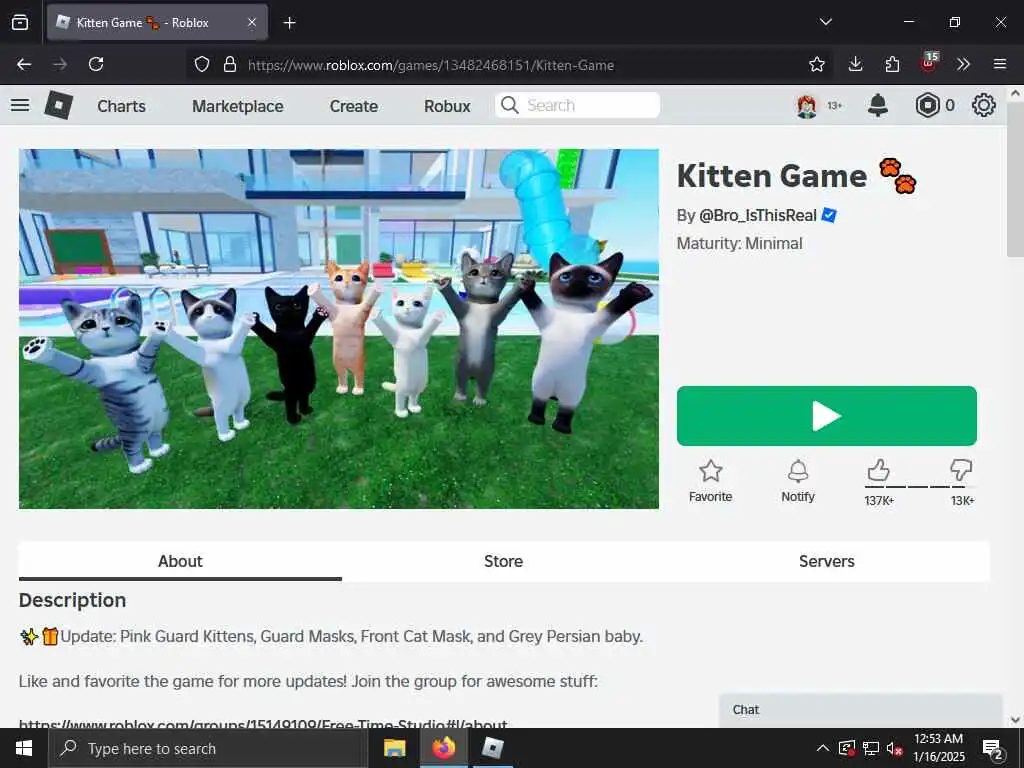Open the user avatar profile icon
The height and width of the screenshot is (768, 1024).
(807, 105)
